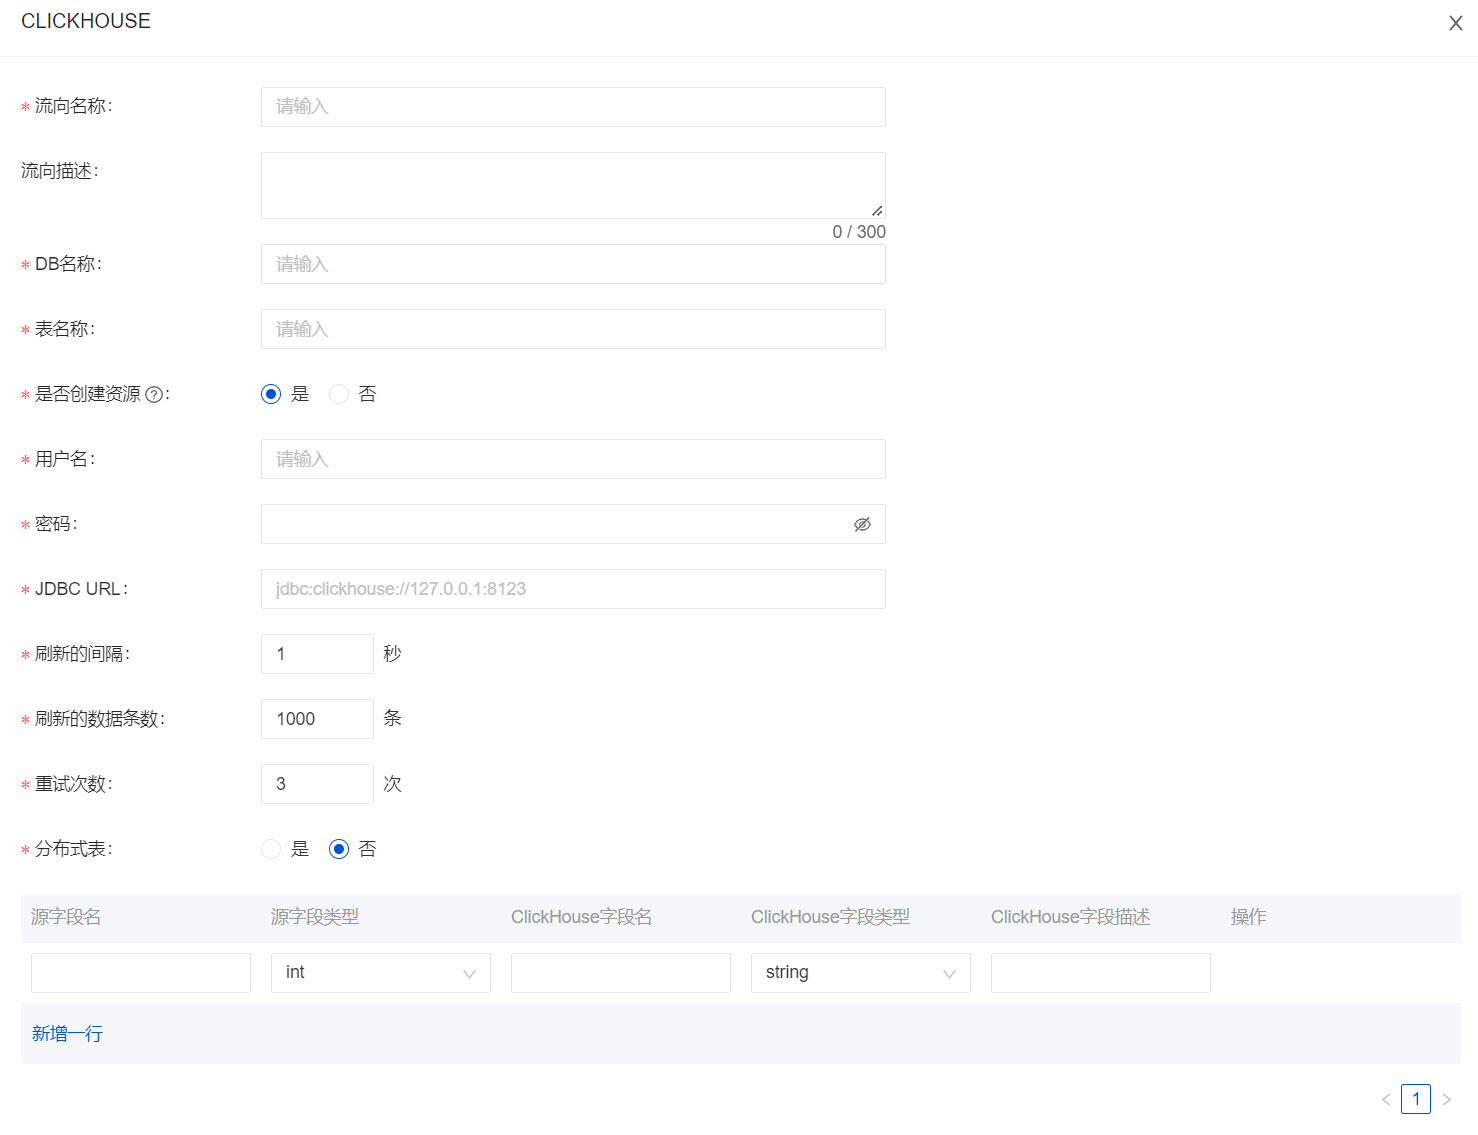The width and height of the screenshot is (1478, 1135).
Task: Open the help tooltip beside 是否创建资源
Action: 153,394
